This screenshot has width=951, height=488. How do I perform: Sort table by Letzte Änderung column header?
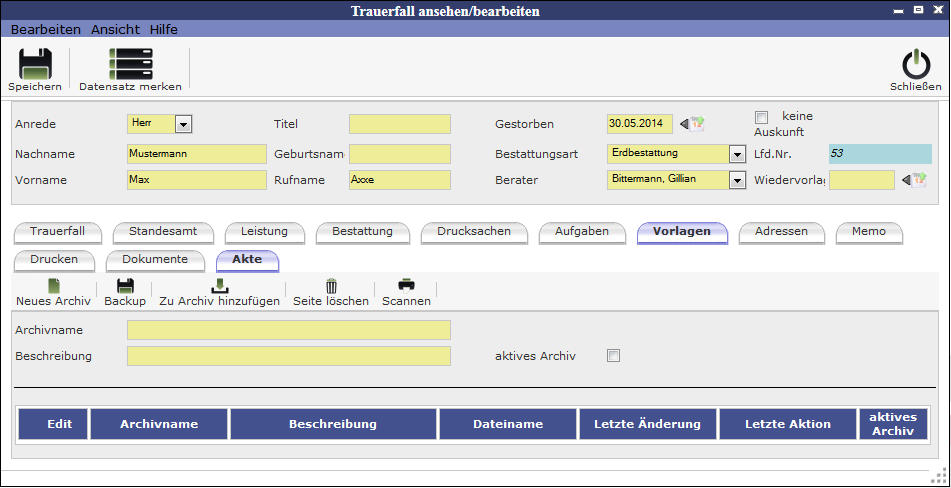point(648,424)
